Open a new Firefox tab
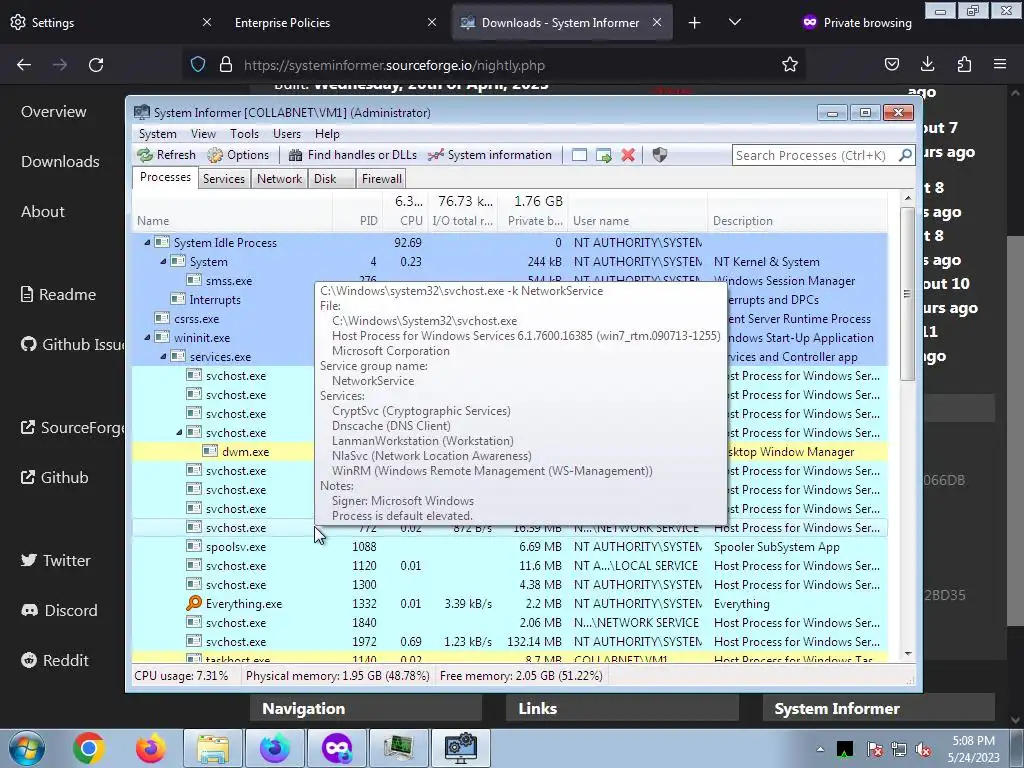Viewport: 1024px width, 768px height. [x=694, y=23]
